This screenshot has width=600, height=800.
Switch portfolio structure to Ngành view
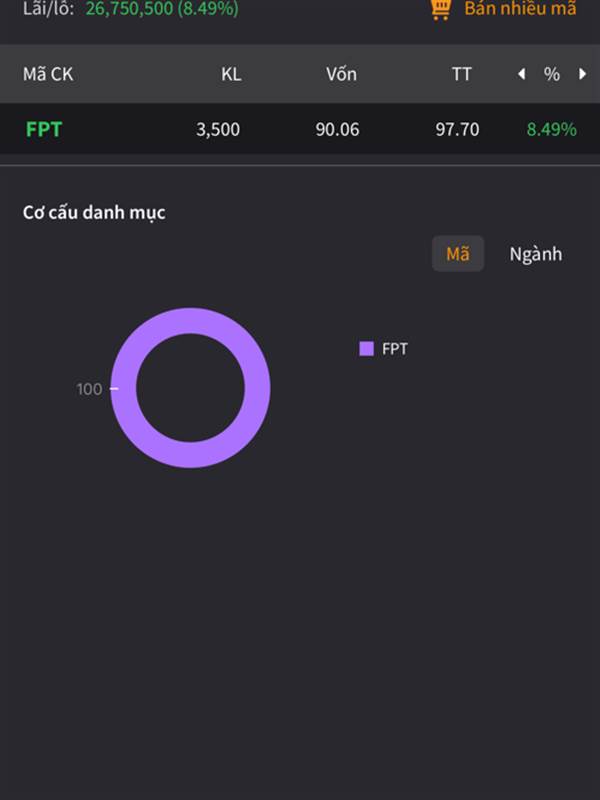536,254
